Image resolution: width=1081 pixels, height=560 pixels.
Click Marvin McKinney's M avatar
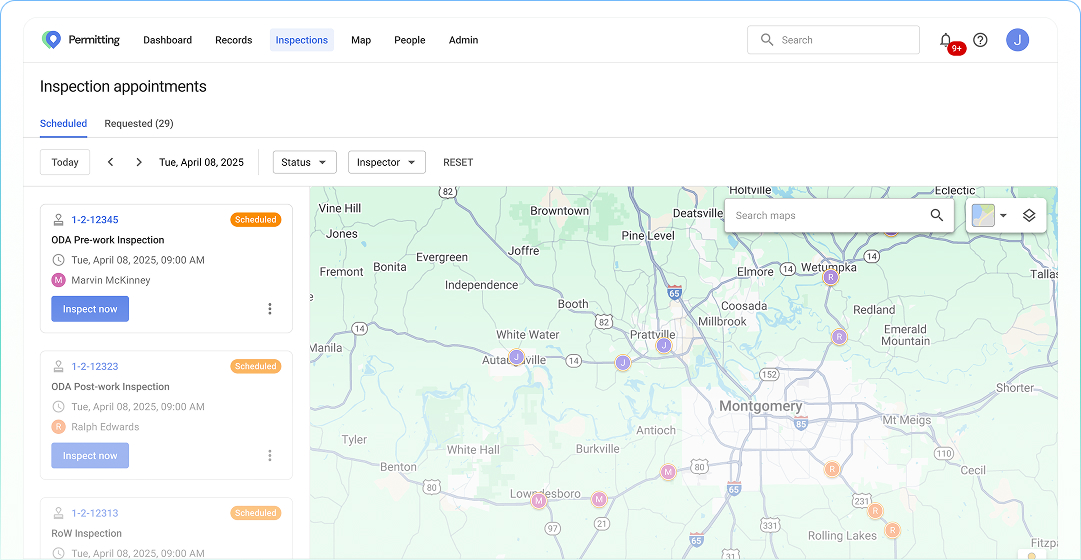[x=59, y=280]
